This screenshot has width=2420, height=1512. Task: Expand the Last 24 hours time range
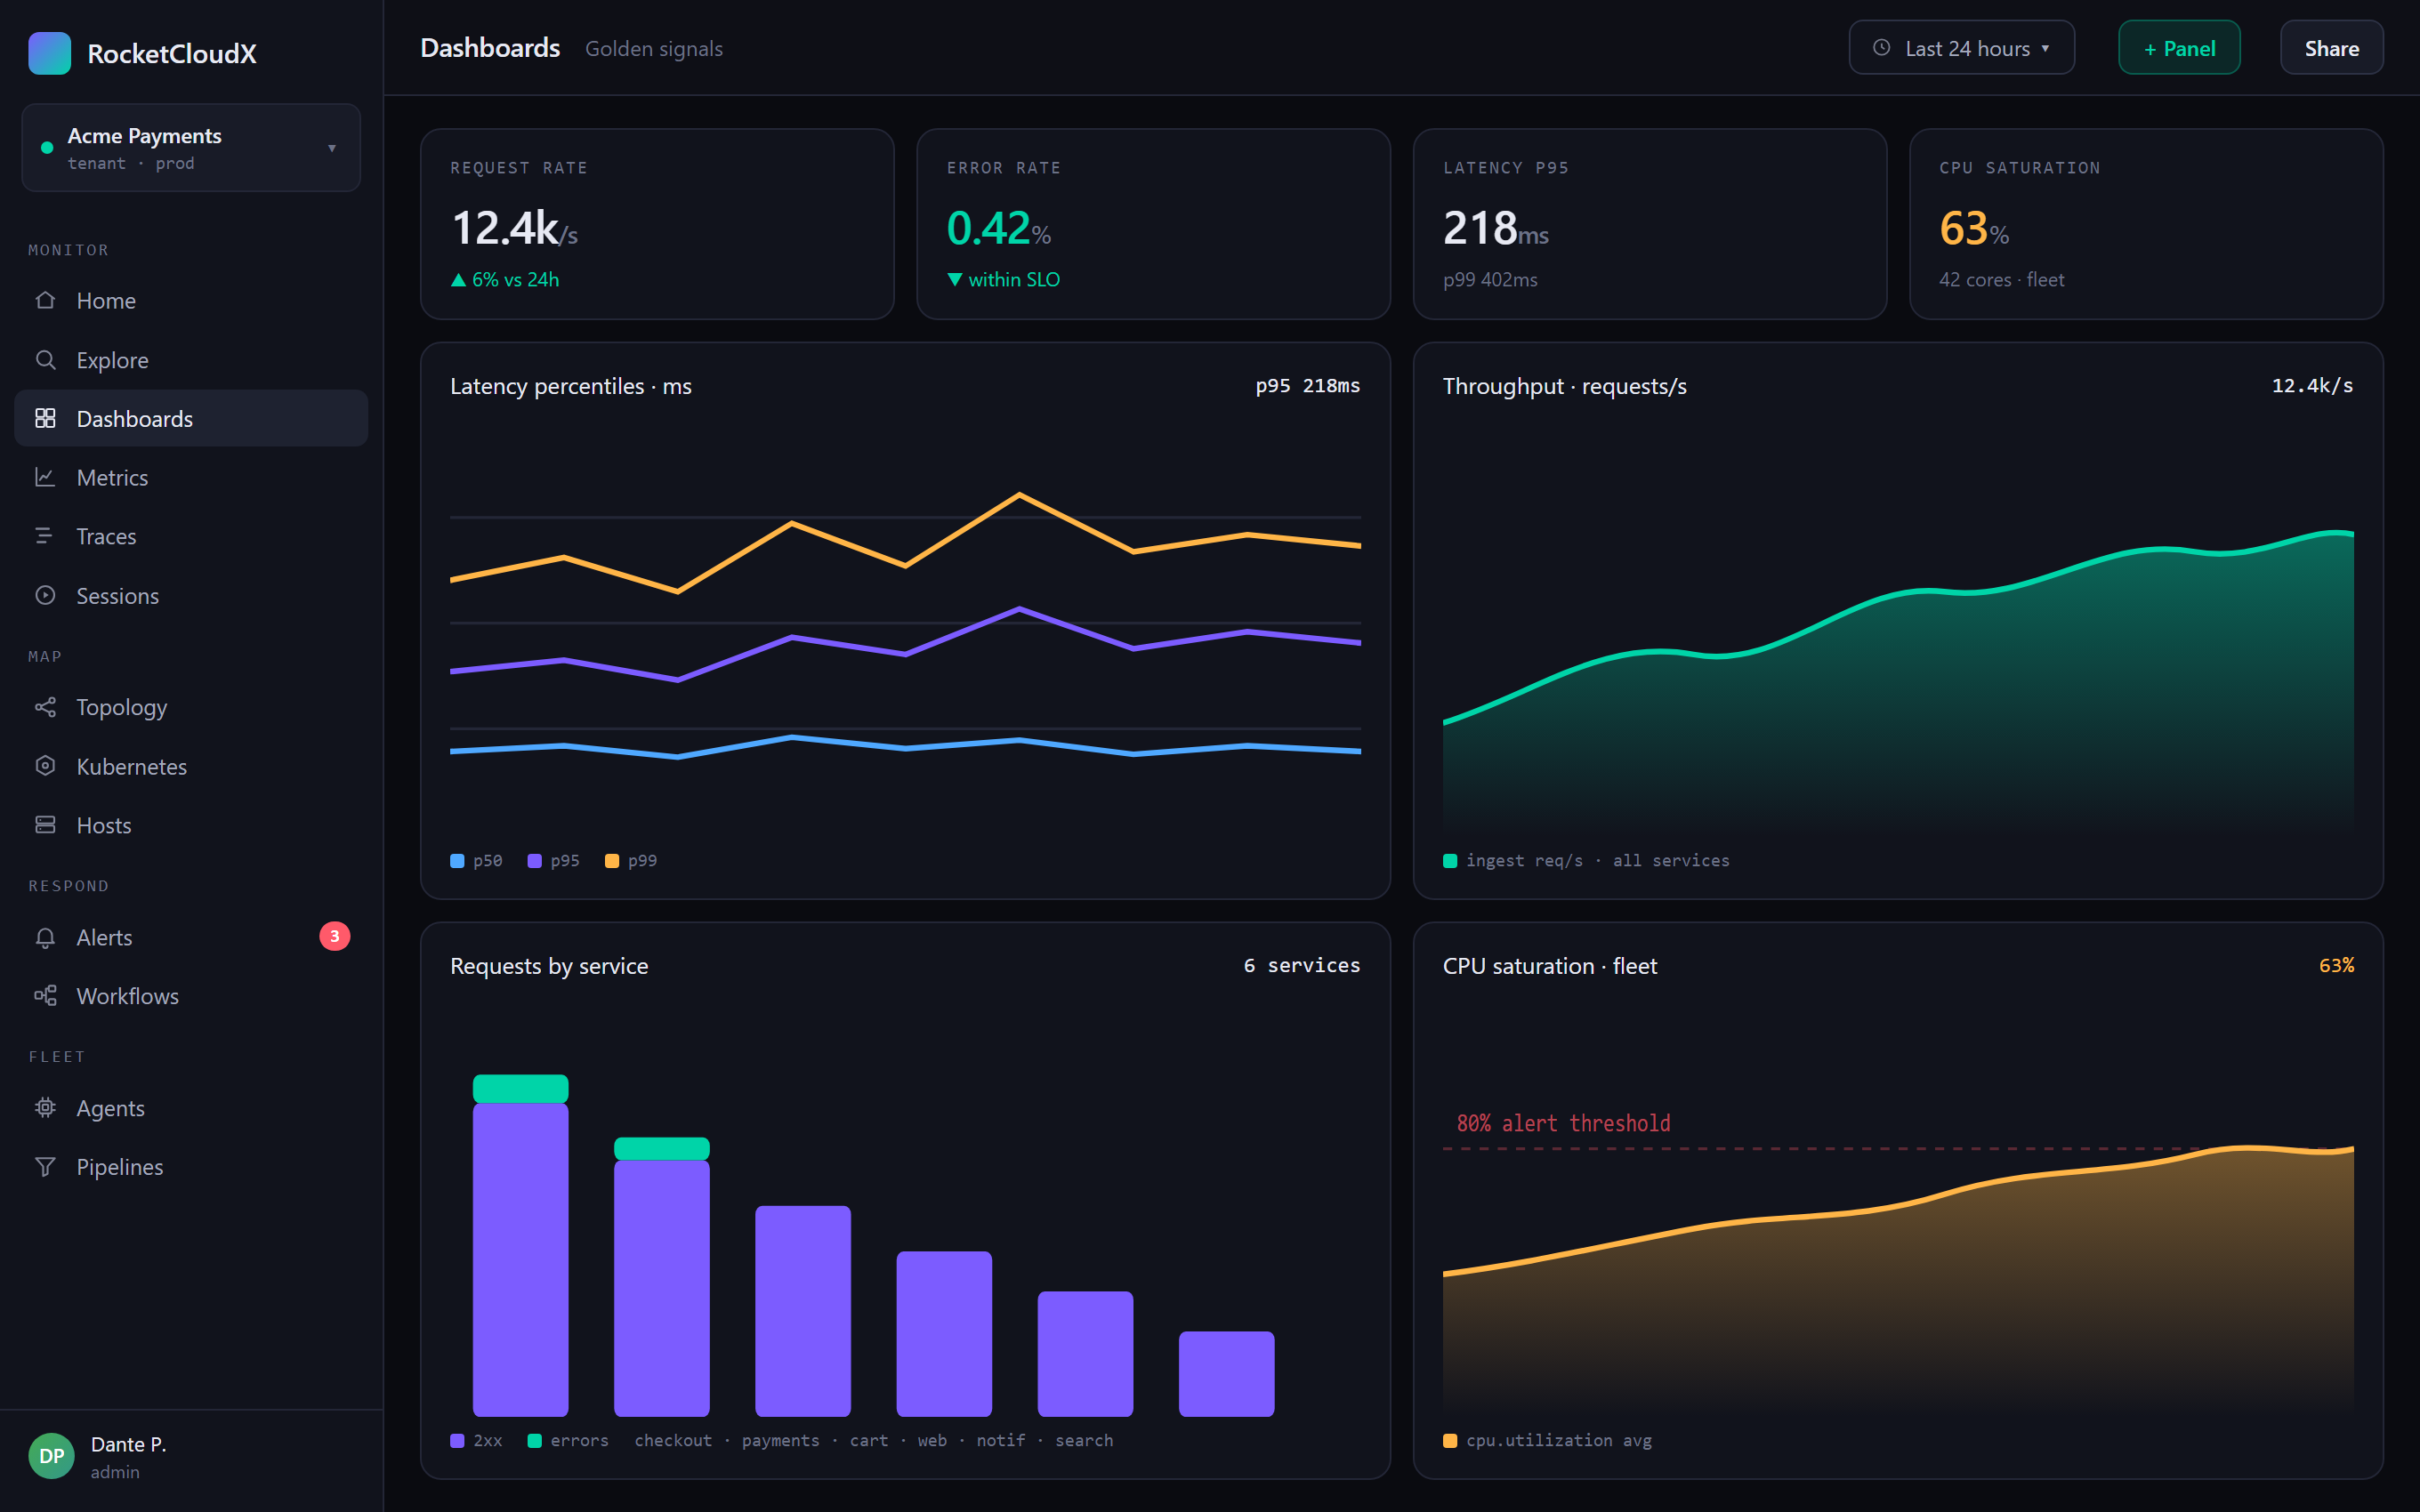(x=1961, y=48)
